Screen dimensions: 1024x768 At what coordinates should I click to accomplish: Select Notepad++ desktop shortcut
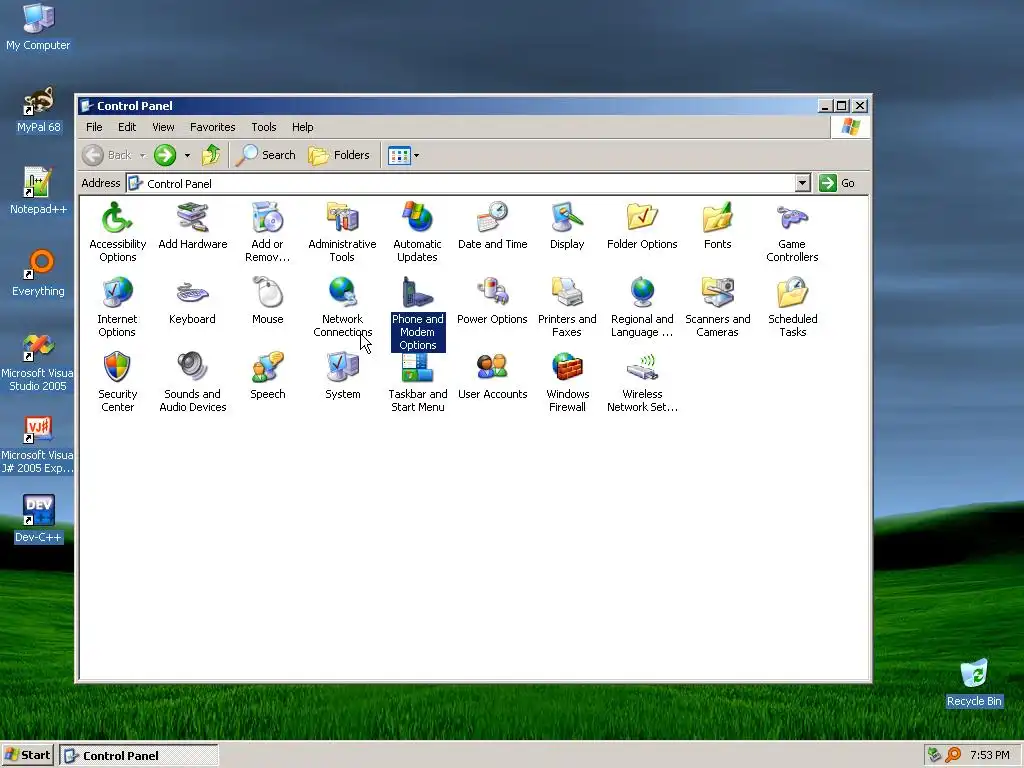[38, 191]
